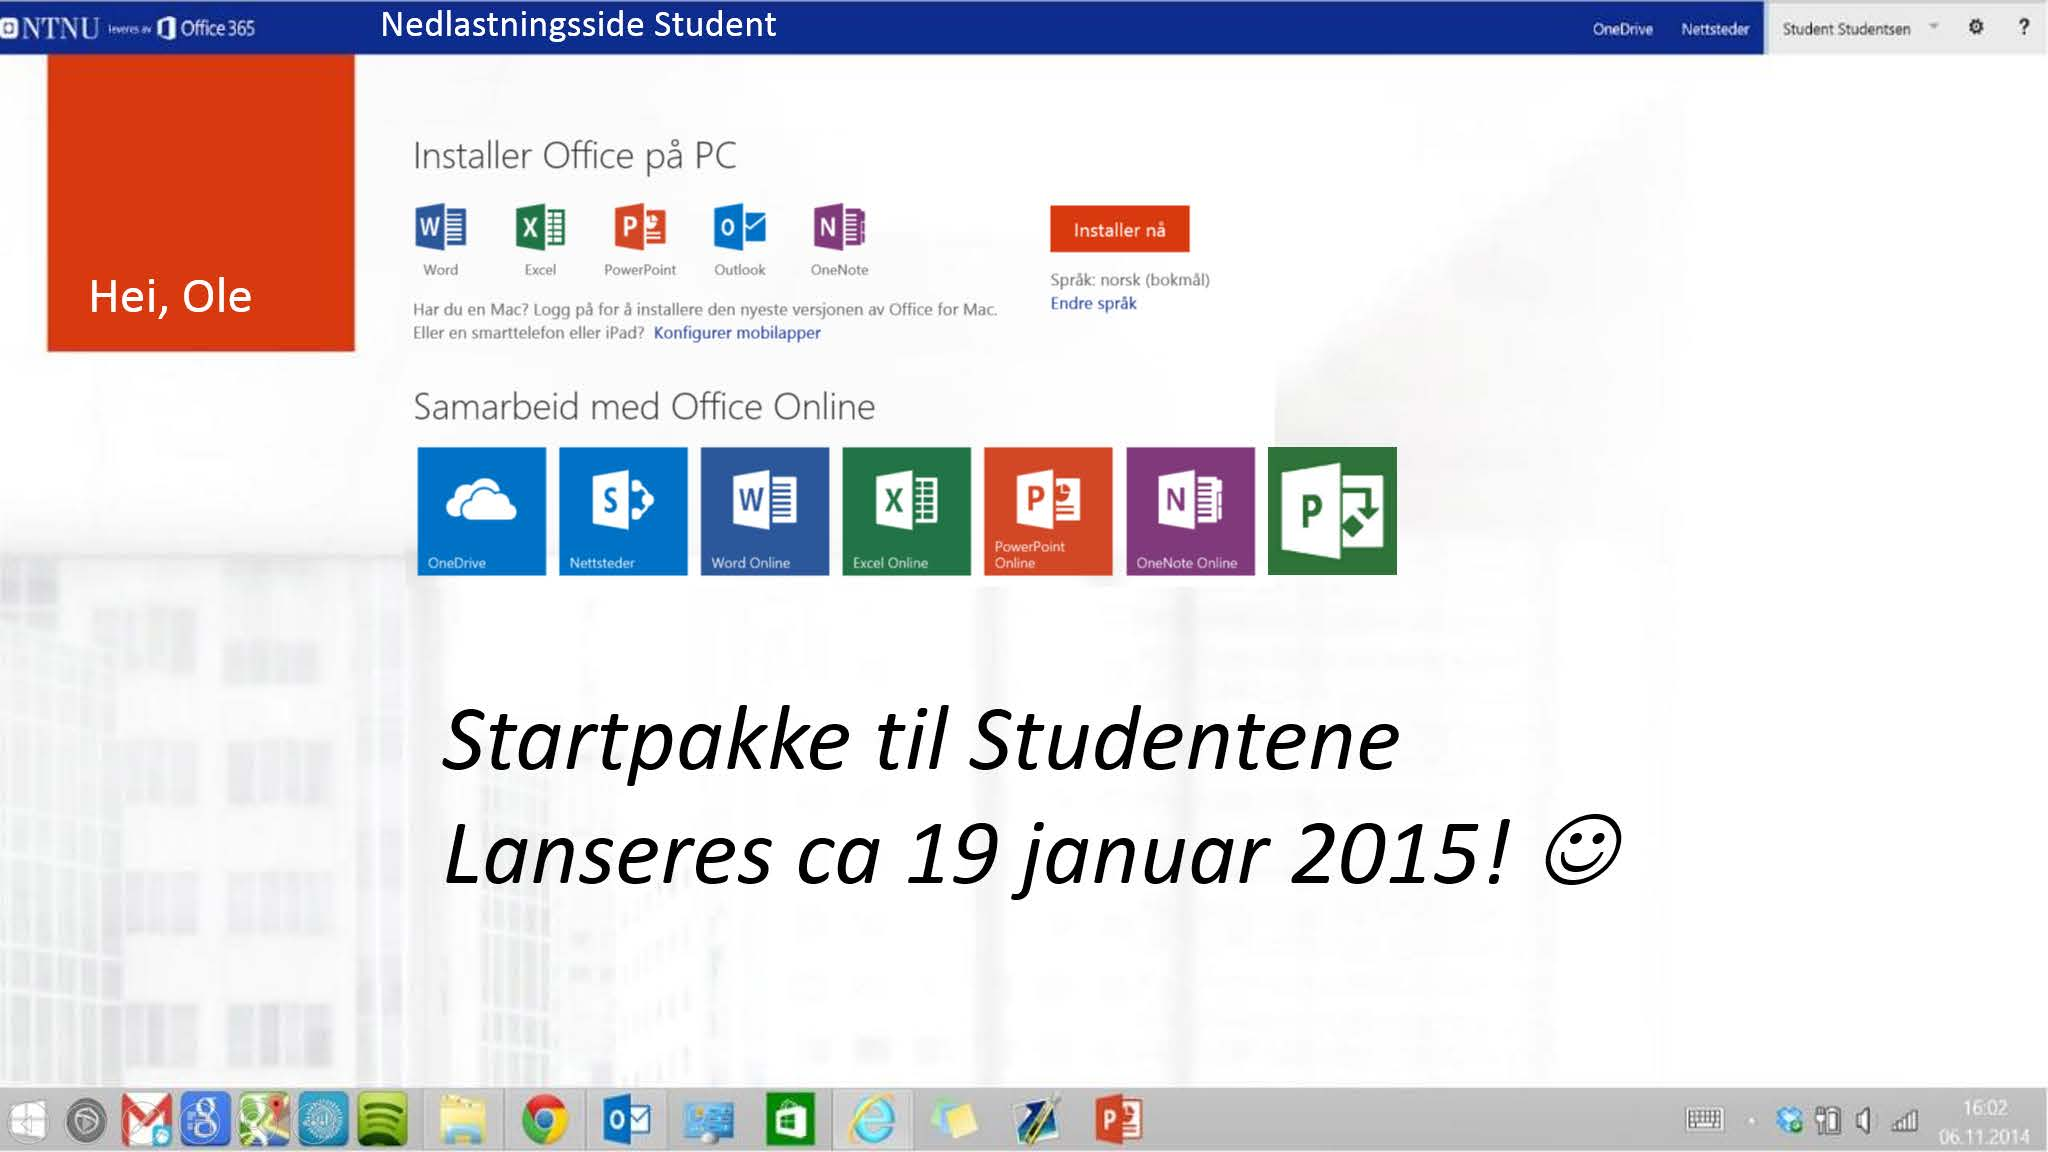Image resolution: width=2048 pixels, height=1152 pixels.
Task: Click the help question mark icon
Action: click(2023, 27)
